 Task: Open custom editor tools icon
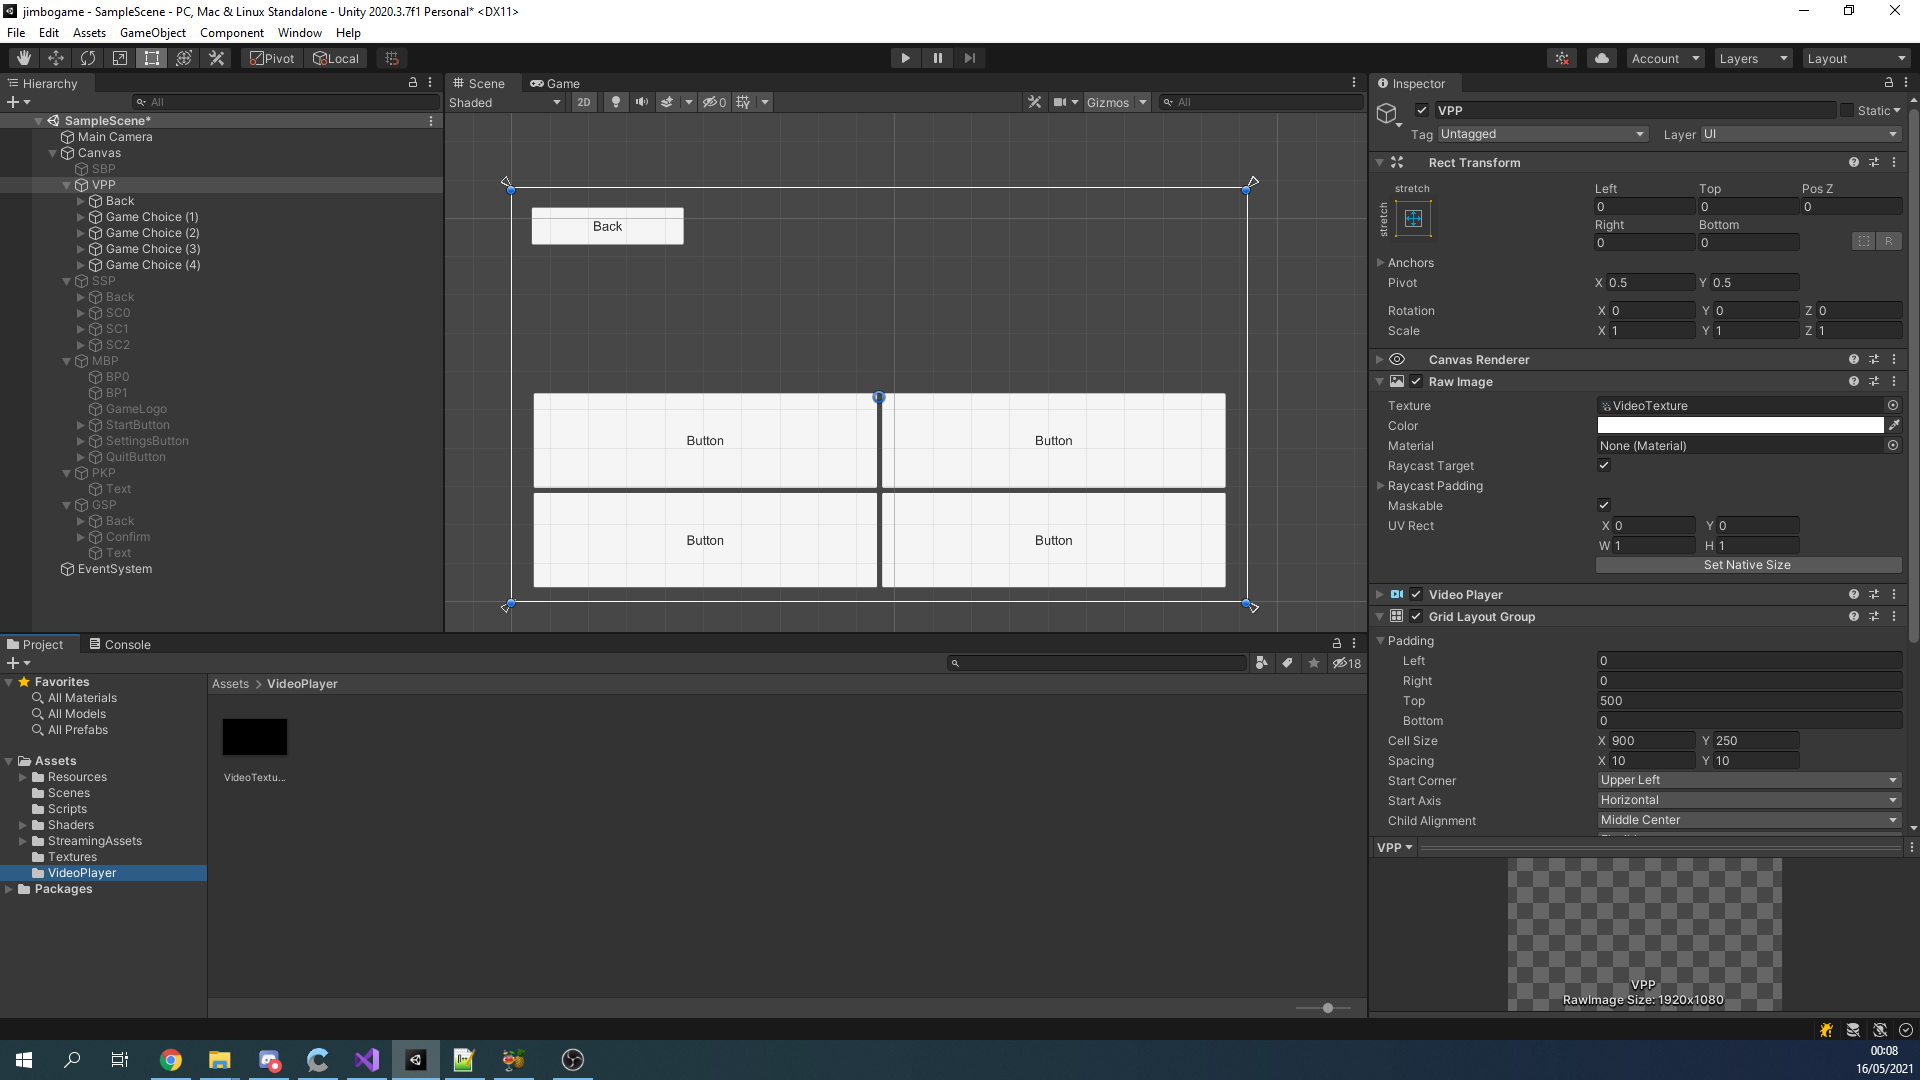(x=216, y=58)
